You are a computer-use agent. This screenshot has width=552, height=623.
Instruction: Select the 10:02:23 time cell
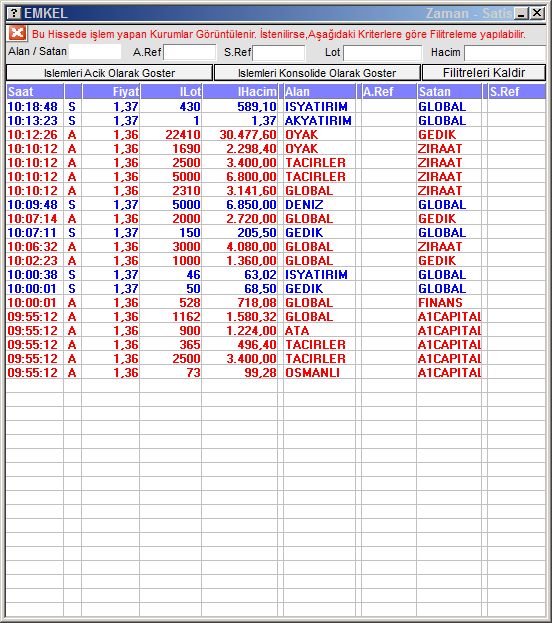[x=33, y=261]
